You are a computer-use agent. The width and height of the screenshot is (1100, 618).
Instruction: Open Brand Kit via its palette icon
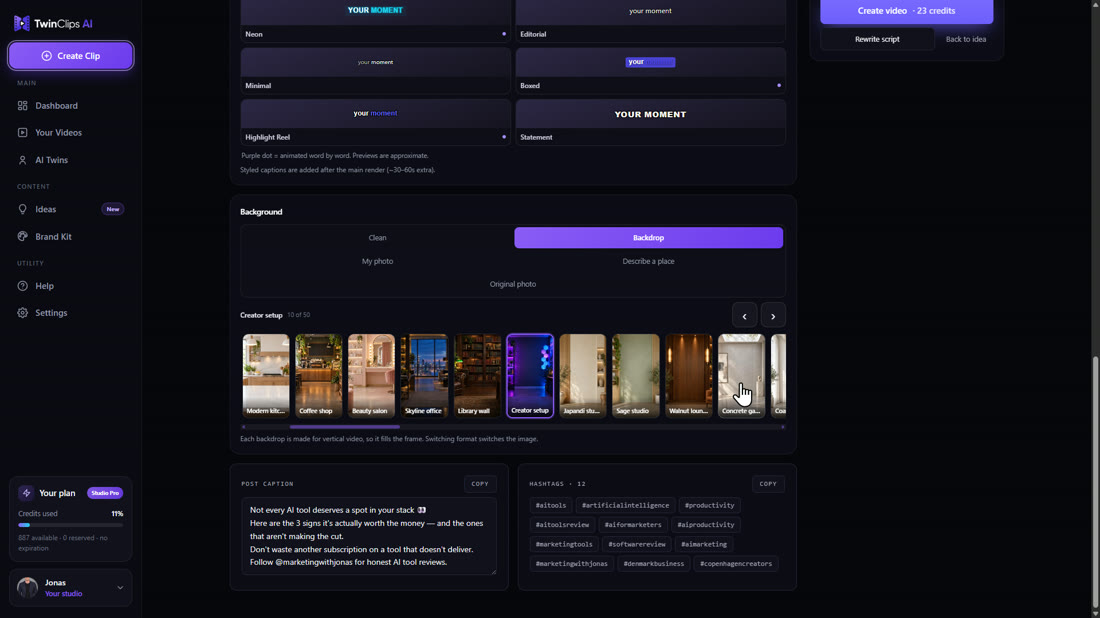22,236
